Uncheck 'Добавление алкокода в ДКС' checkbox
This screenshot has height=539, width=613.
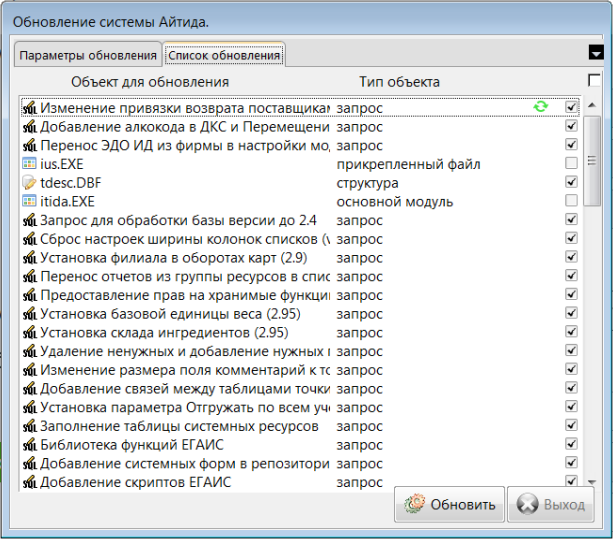point(571,125)
